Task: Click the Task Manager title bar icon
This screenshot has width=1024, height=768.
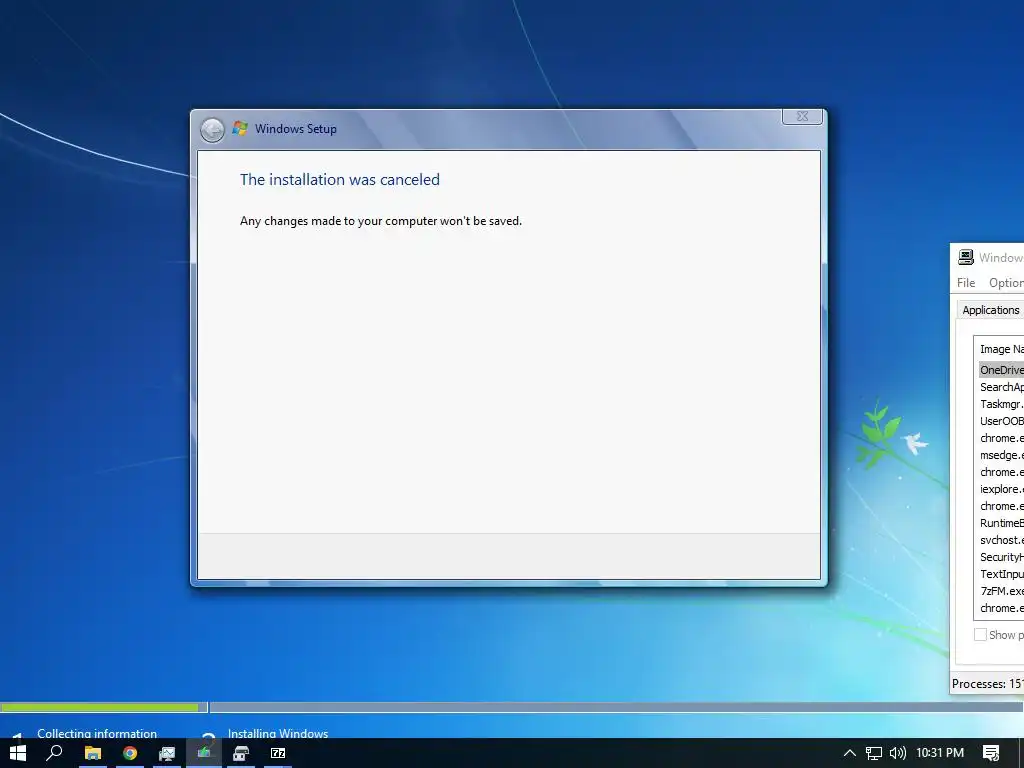Action: pos(966,257)
